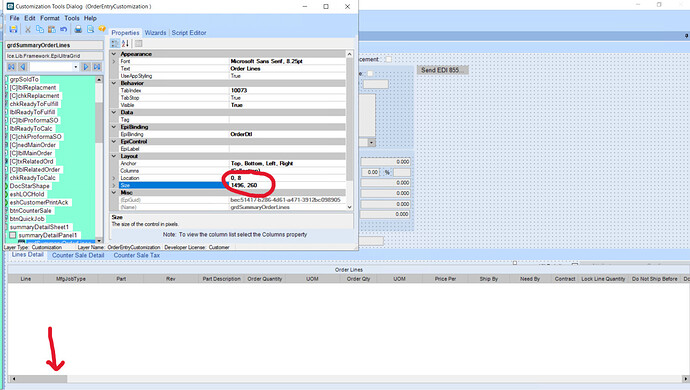Click the Anchor property value
The width and height of the screenshot is (690, 390).
click(287, 163)
